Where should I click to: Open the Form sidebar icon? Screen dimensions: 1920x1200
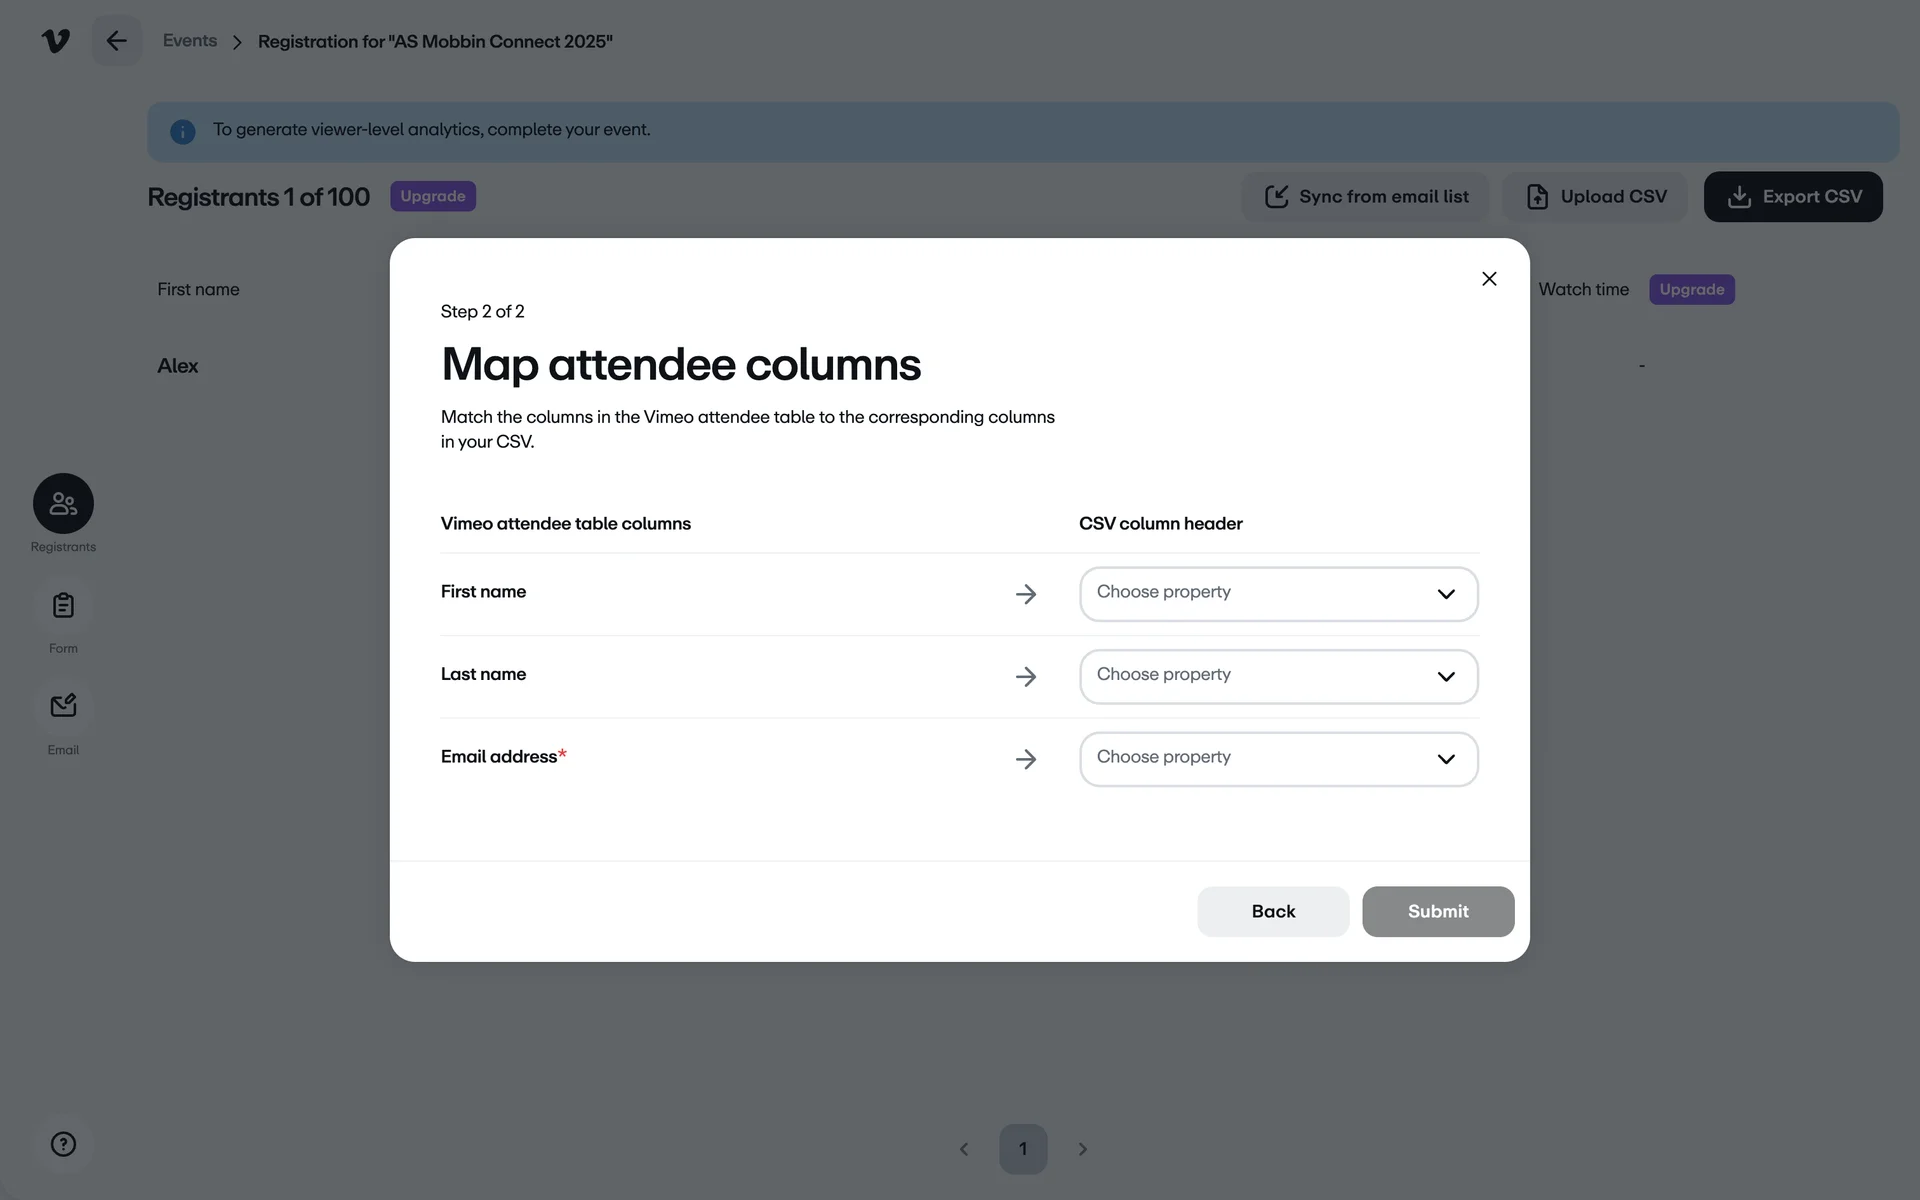[x=63, y=606]
